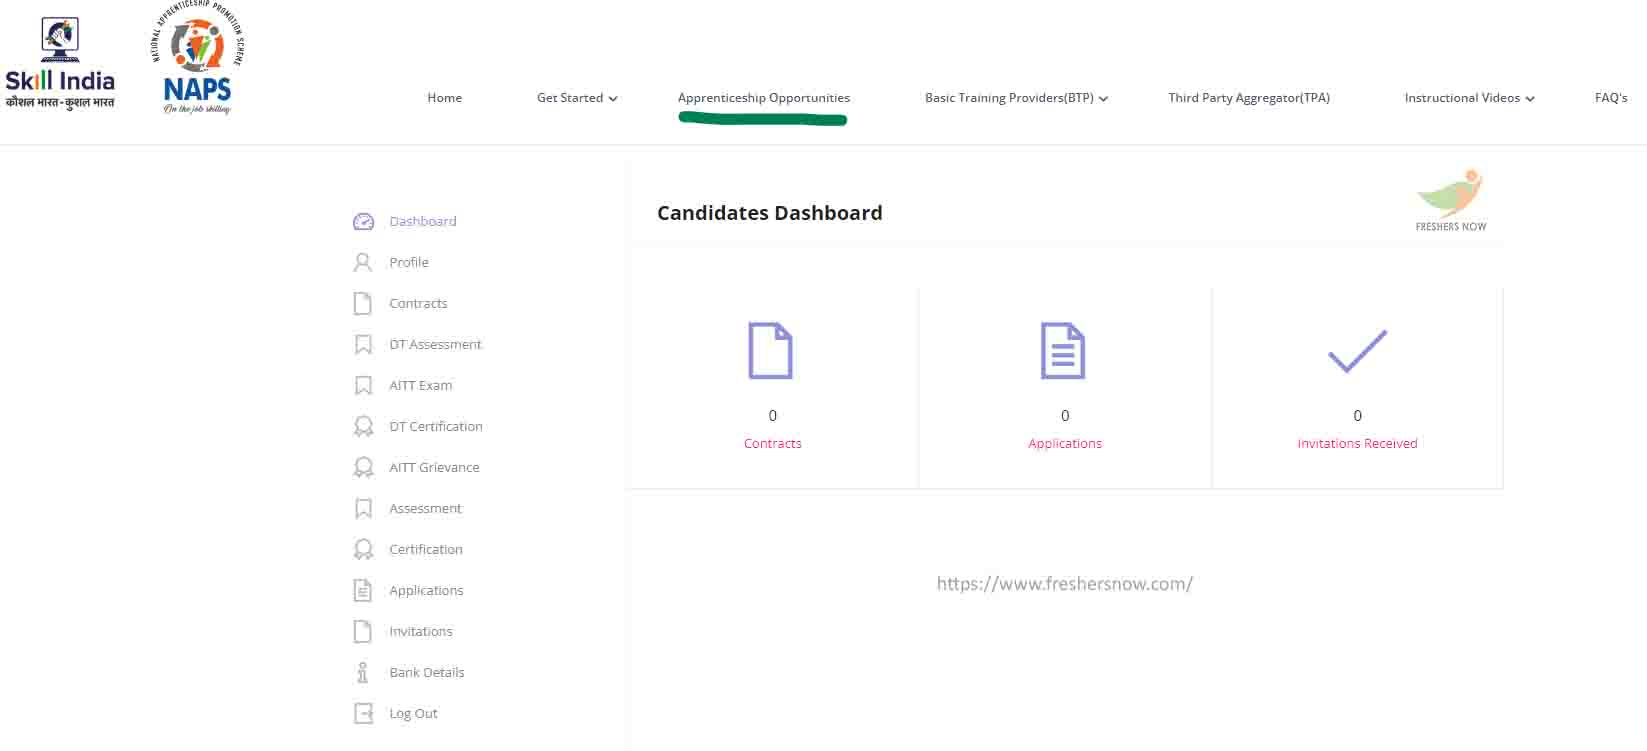Viewport: 1647px width, 751px height.
Task: Open AITT Exam from the sidebar
Action: tap(421, 386)
